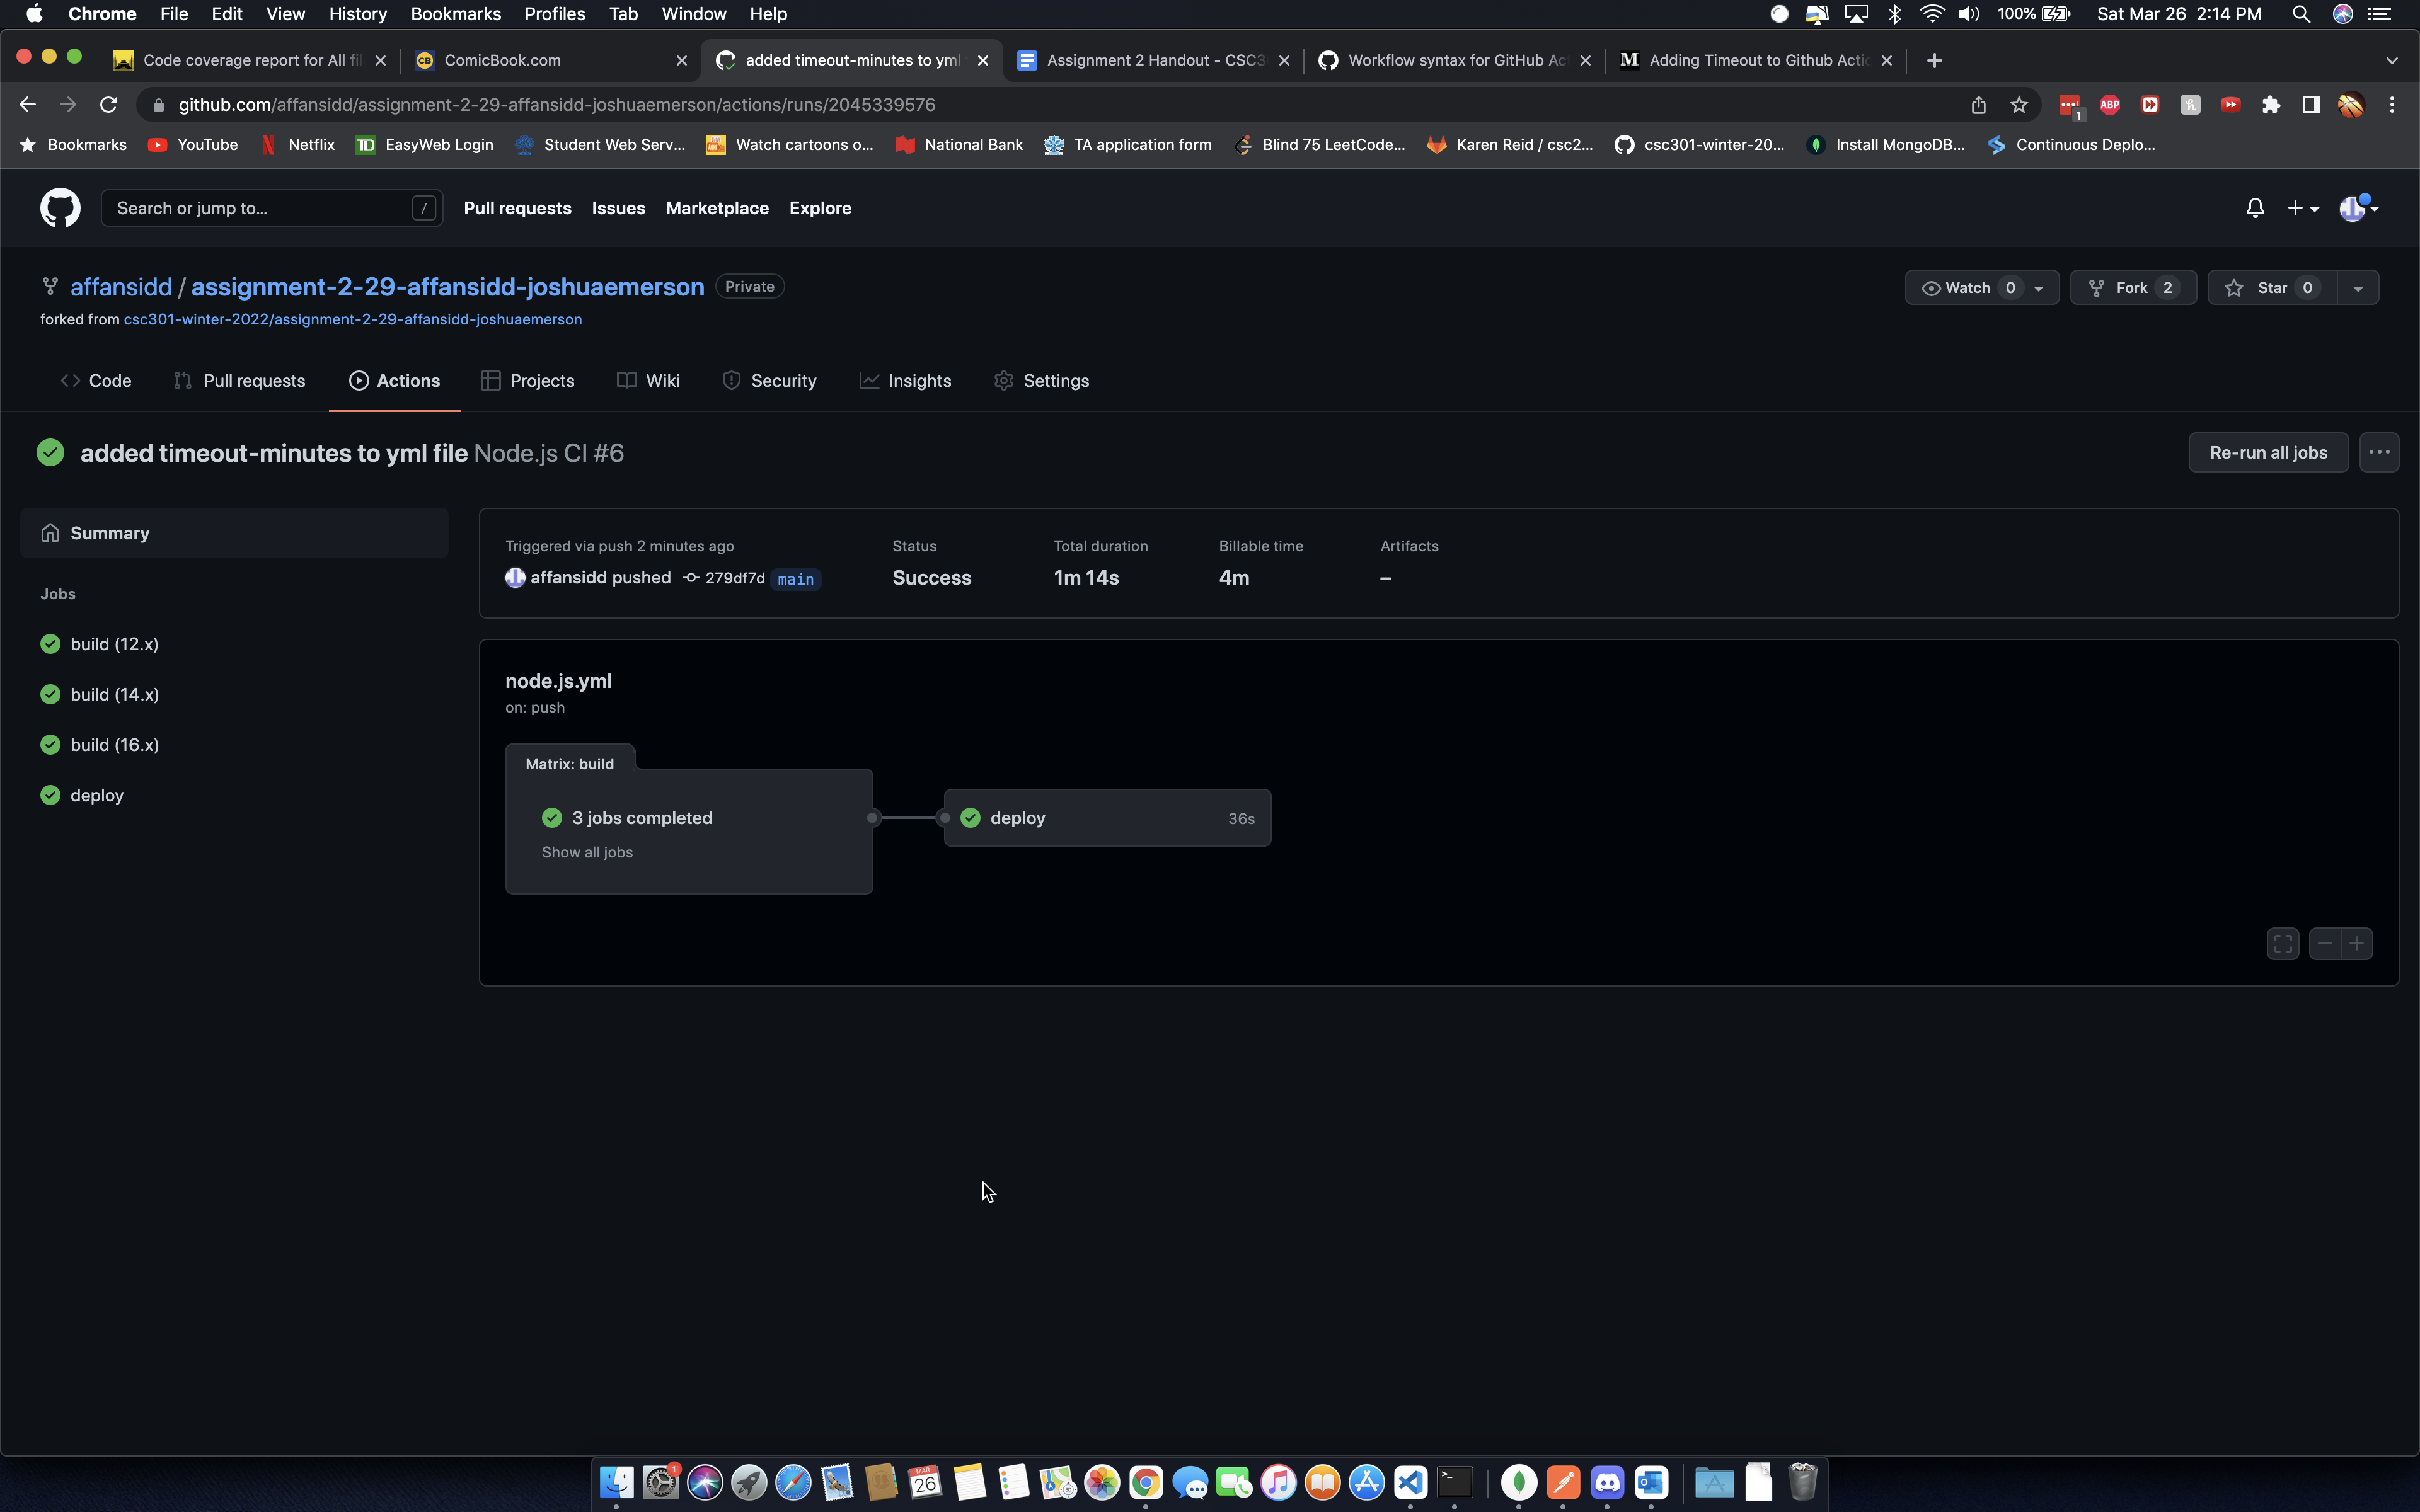Open the Profiles menu in menu bar
The width and height of the screenshot is (2420, 1512).
[554, 14]
